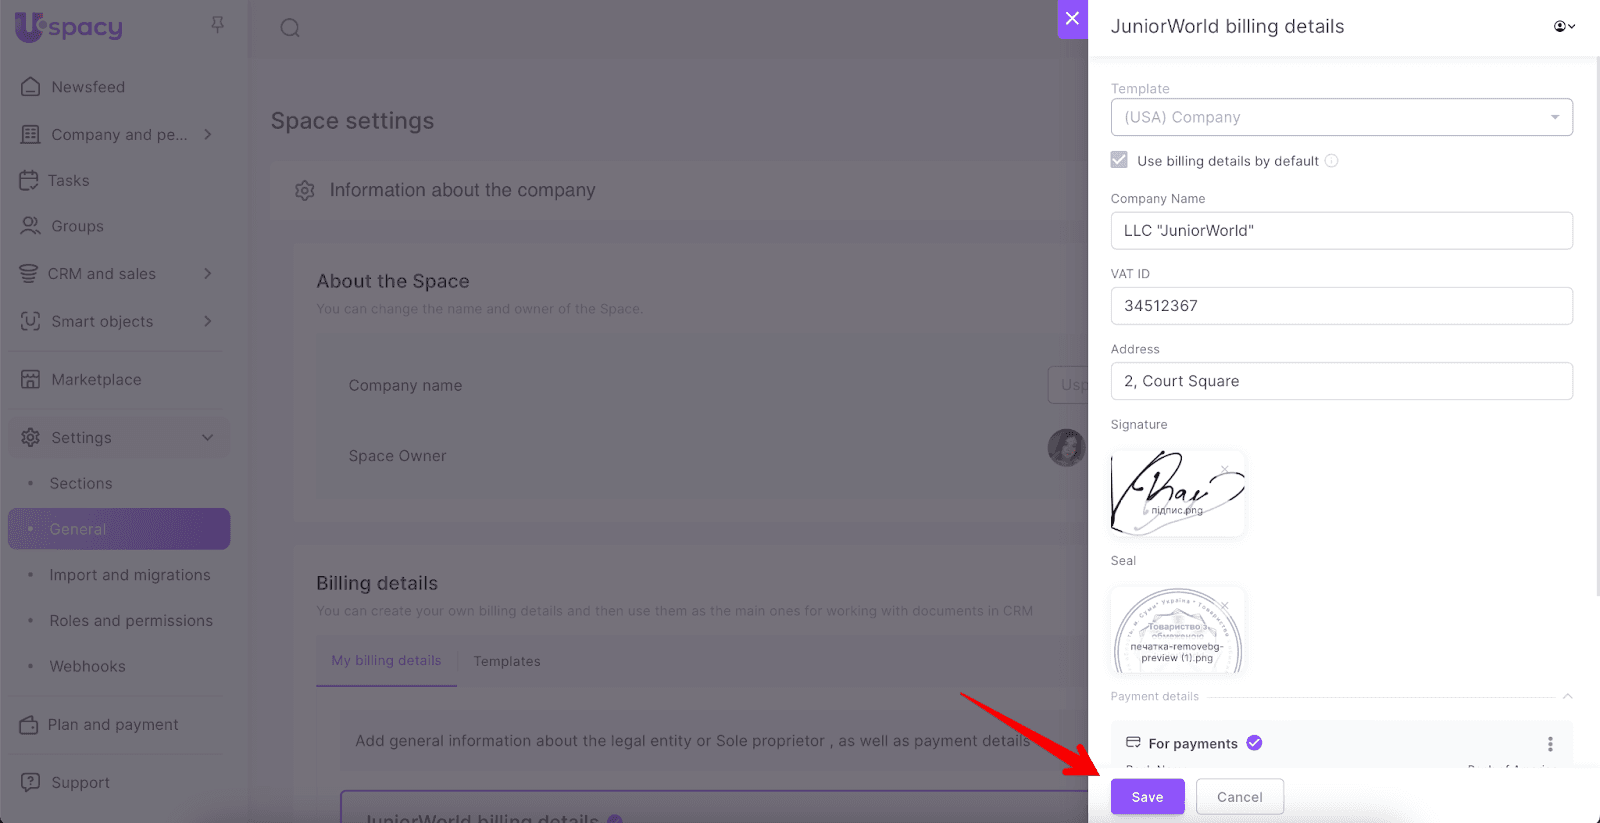Expand the CRM and sales submenu
1600x823 pixels.
[x=207, y=274]
